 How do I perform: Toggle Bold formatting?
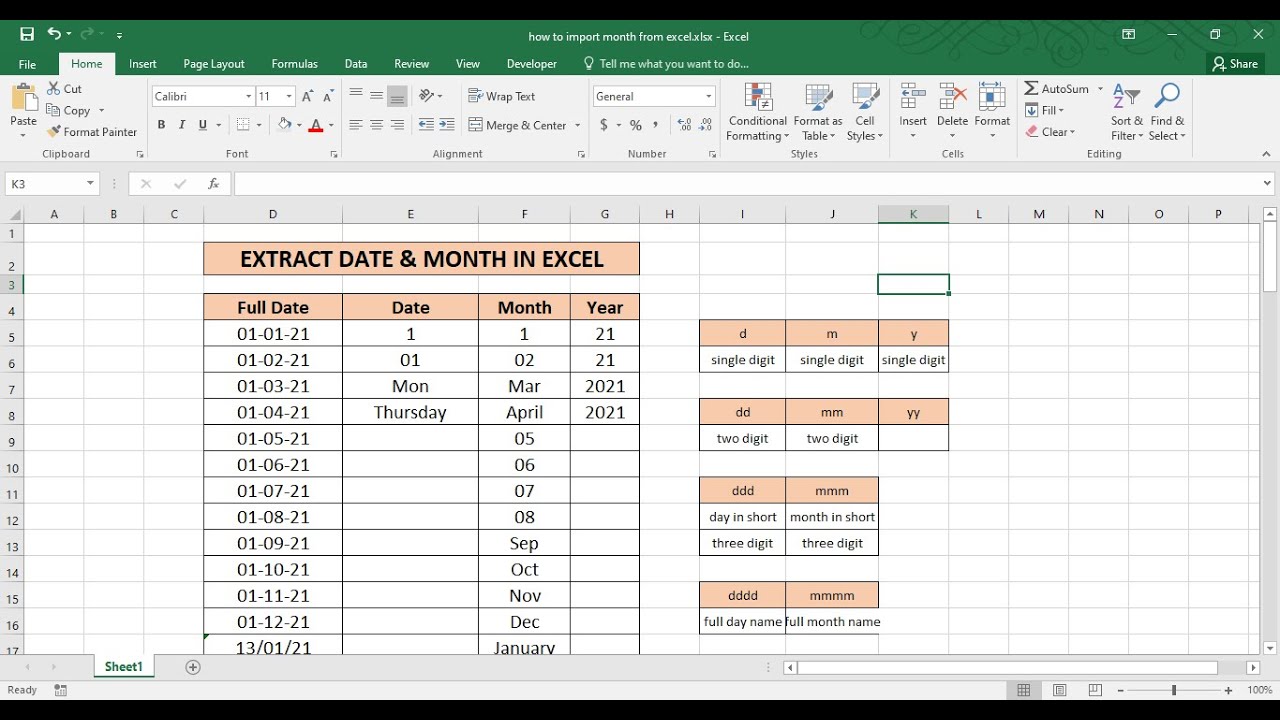[x=161, y=125]
